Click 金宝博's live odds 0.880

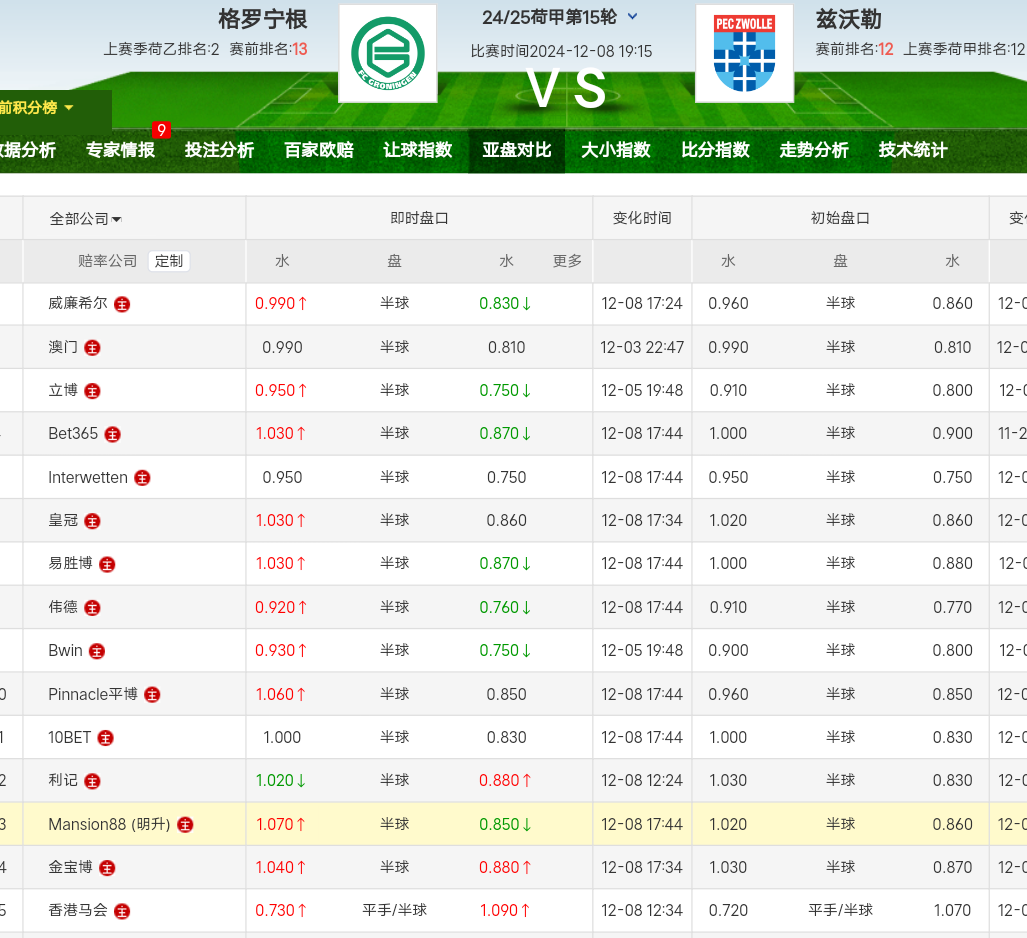coord(505,867)
